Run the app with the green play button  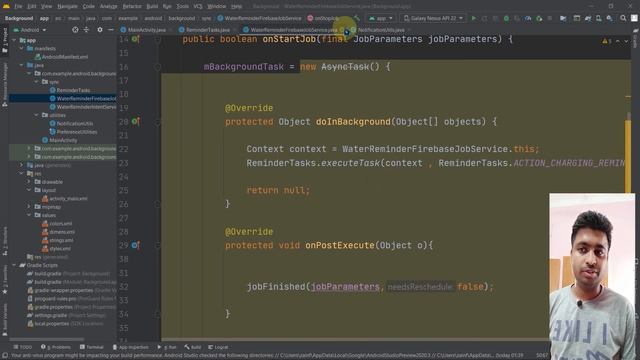click(473, 18)
